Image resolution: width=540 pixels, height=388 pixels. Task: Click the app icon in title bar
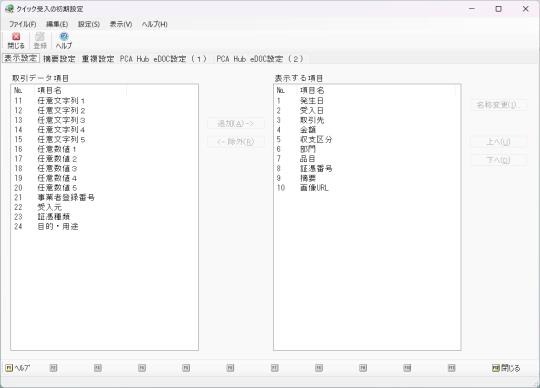(x=9, y=9)
